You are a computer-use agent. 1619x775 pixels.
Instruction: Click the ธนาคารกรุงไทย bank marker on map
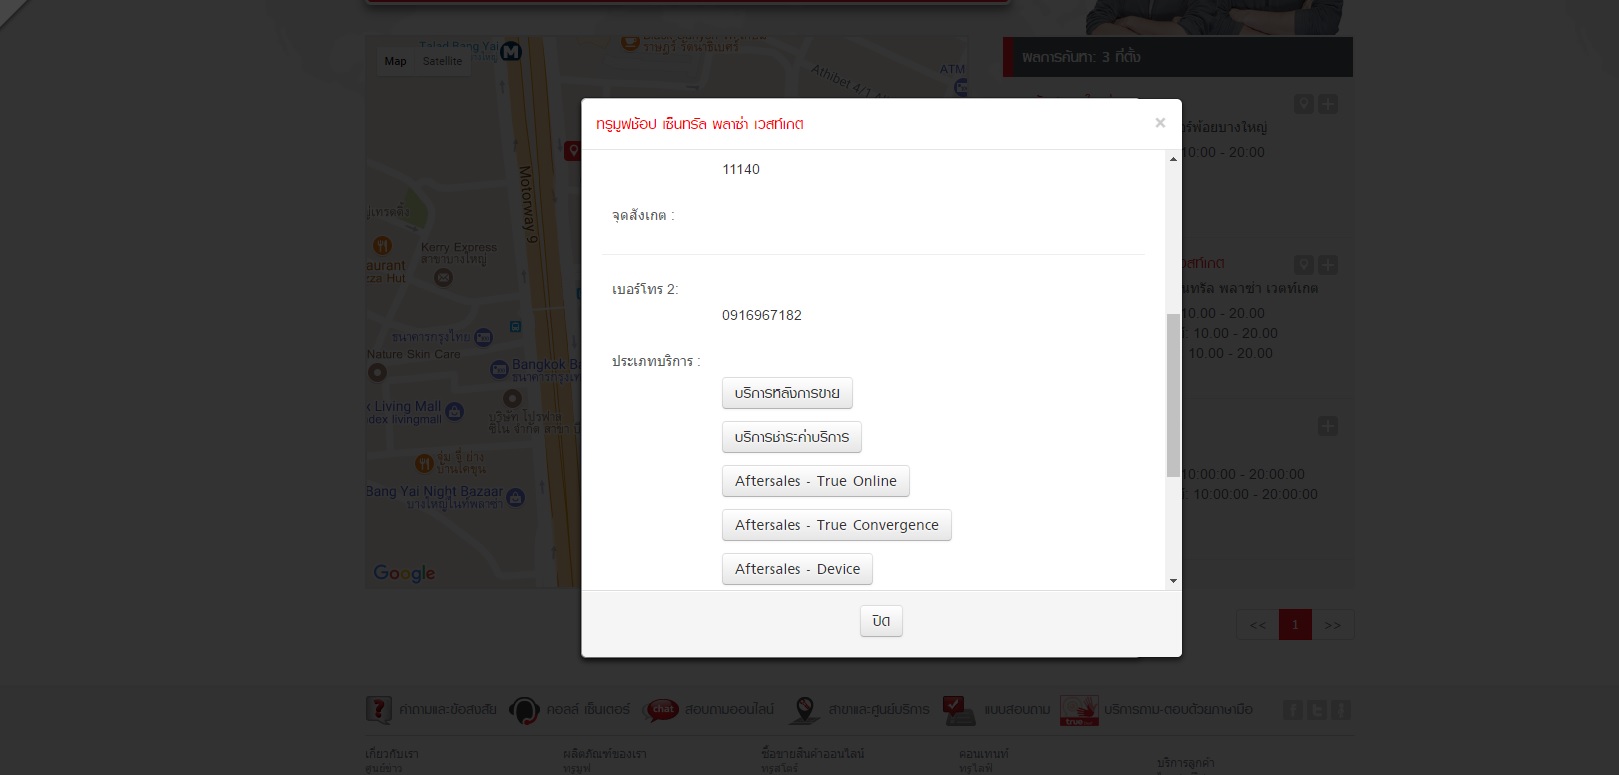pyautogui.click(x=484, y=338)
